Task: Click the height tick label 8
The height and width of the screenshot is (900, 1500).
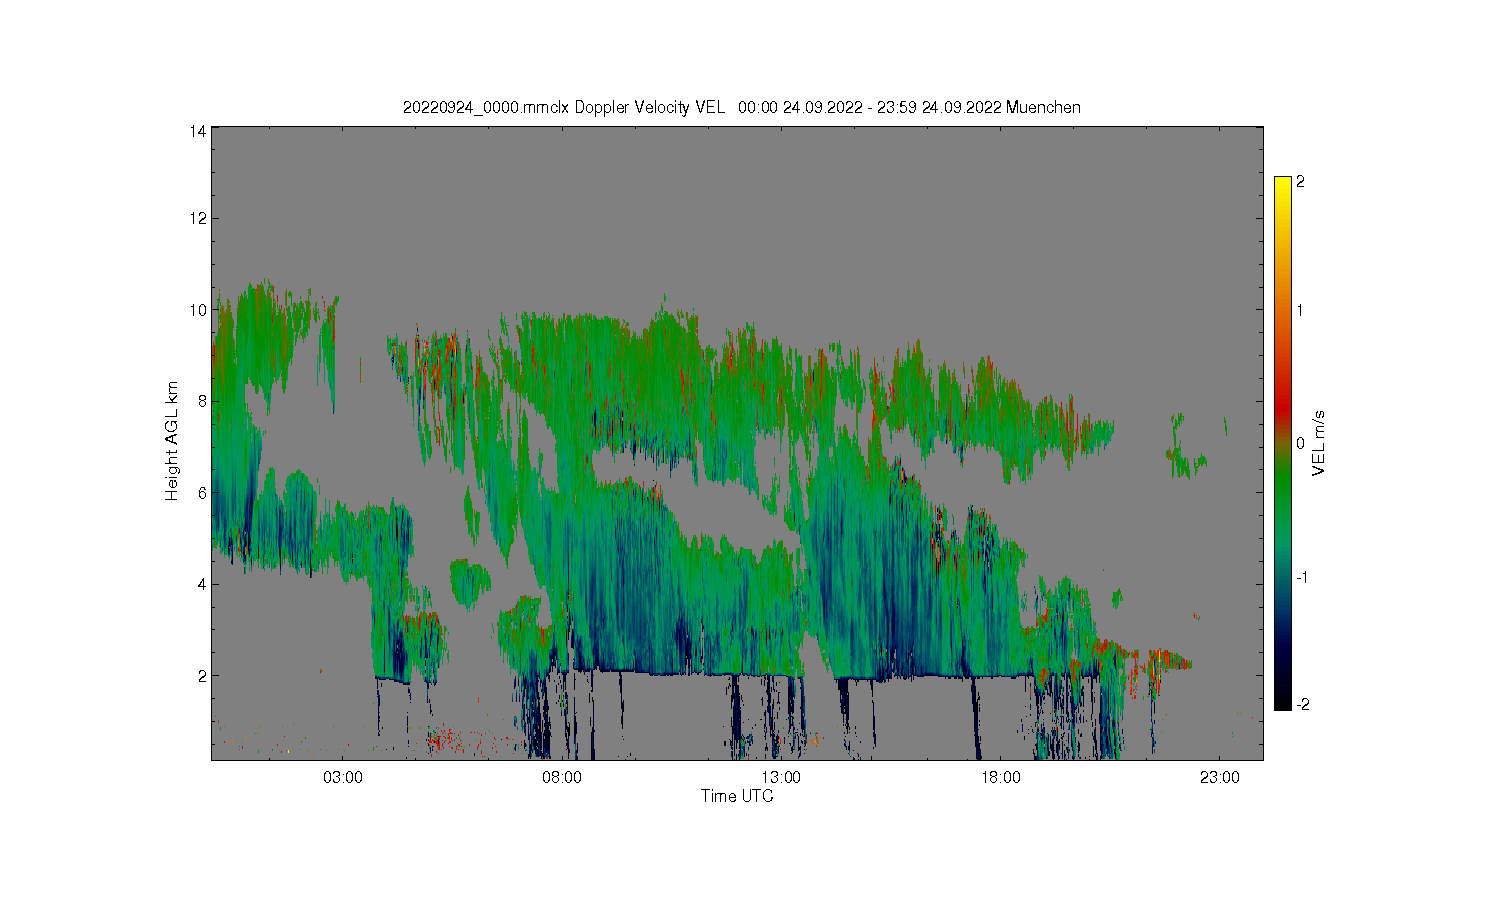Action: 202,401
